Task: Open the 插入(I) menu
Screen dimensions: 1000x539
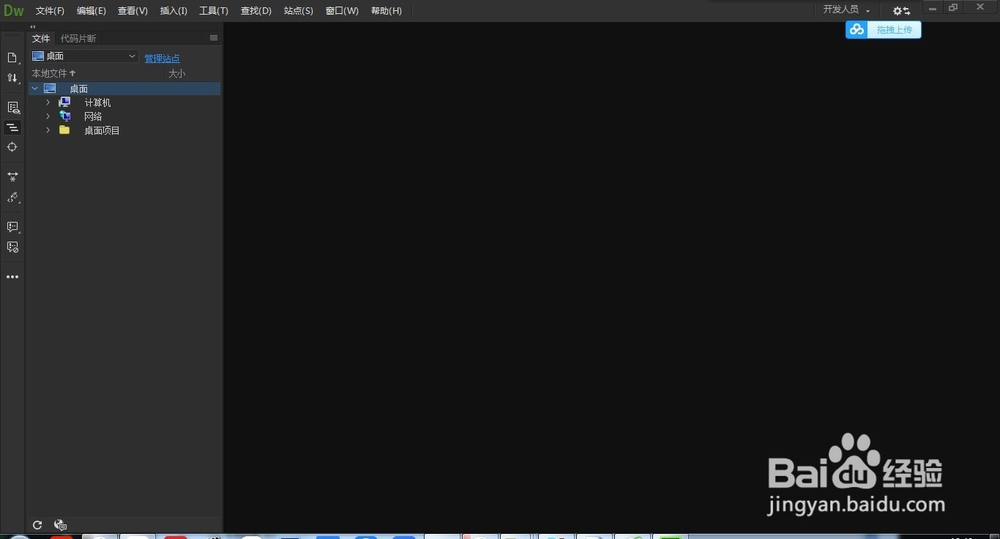Action: (173, 11)
